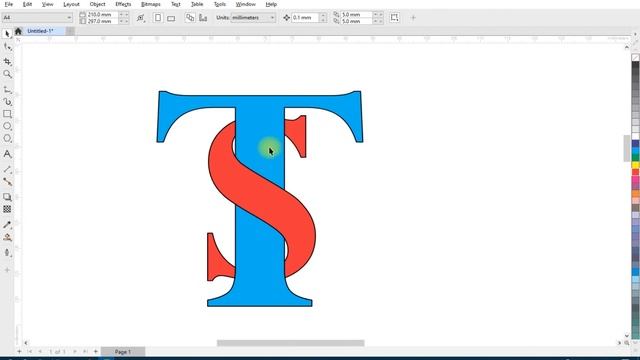Click the nudge distance 0.1 mm field
This screenshot has height=360, width=640.
(306, 18)
